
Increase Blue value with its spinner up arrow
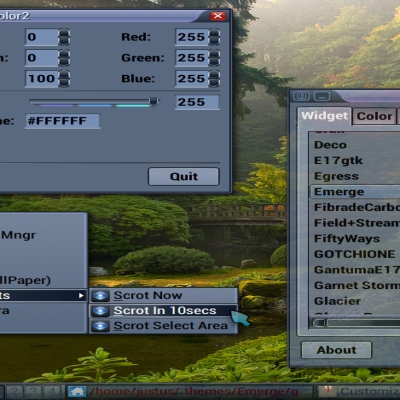[214, 75]
